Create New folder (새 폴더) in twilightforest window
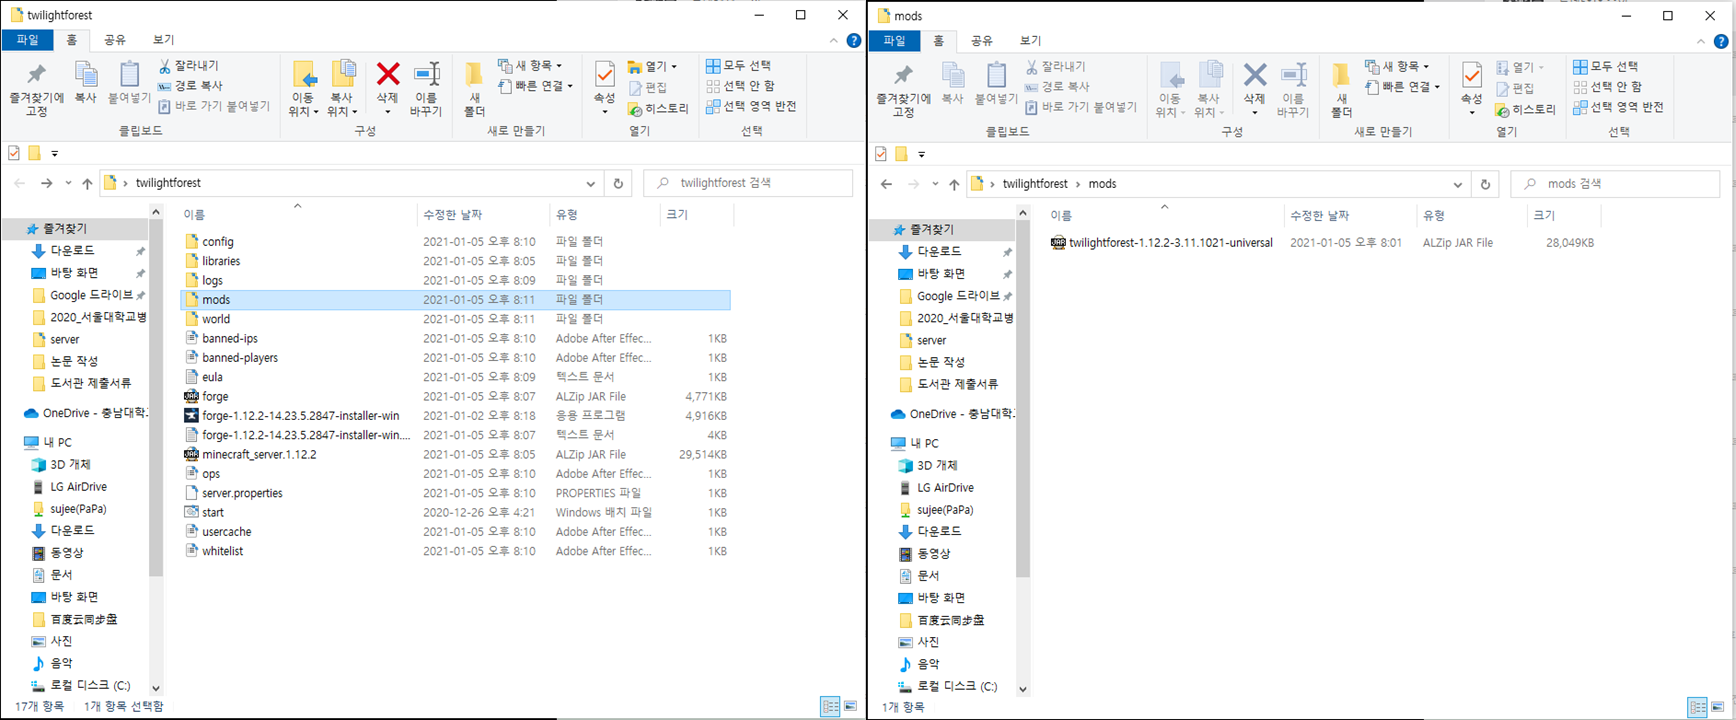The image size is (1736, 720). pos(474,89)
